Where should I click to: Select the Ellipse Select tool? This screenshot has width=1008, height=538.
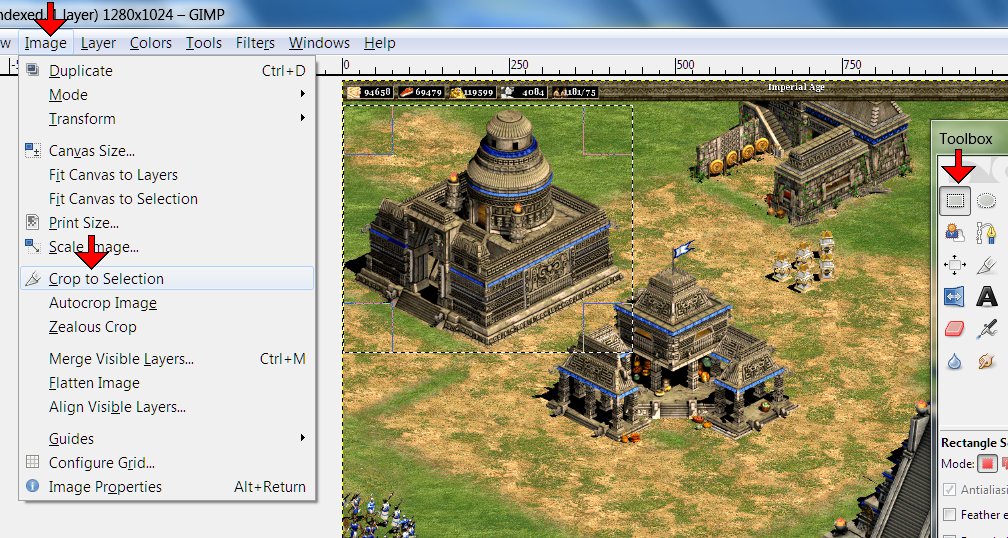986,200
